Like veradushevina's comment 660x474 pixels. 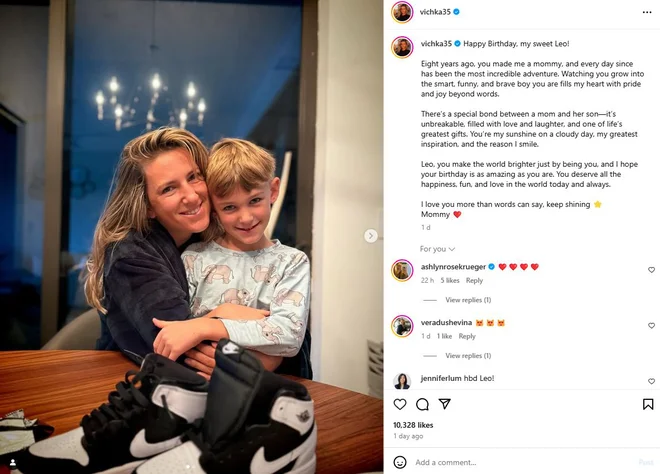click(x=651, y=325)
